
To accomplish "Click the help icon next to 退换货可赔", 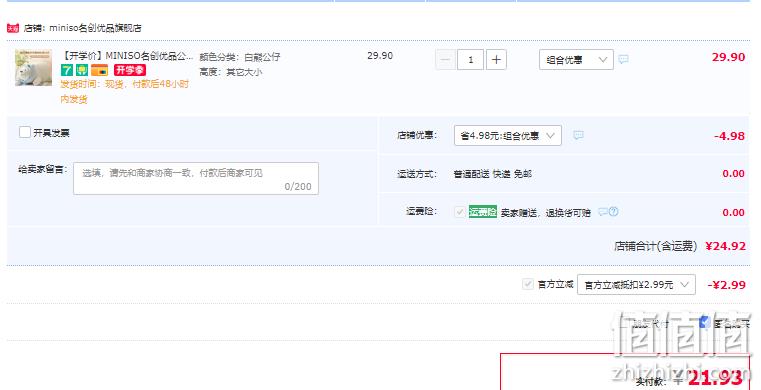I will point(613,211).
